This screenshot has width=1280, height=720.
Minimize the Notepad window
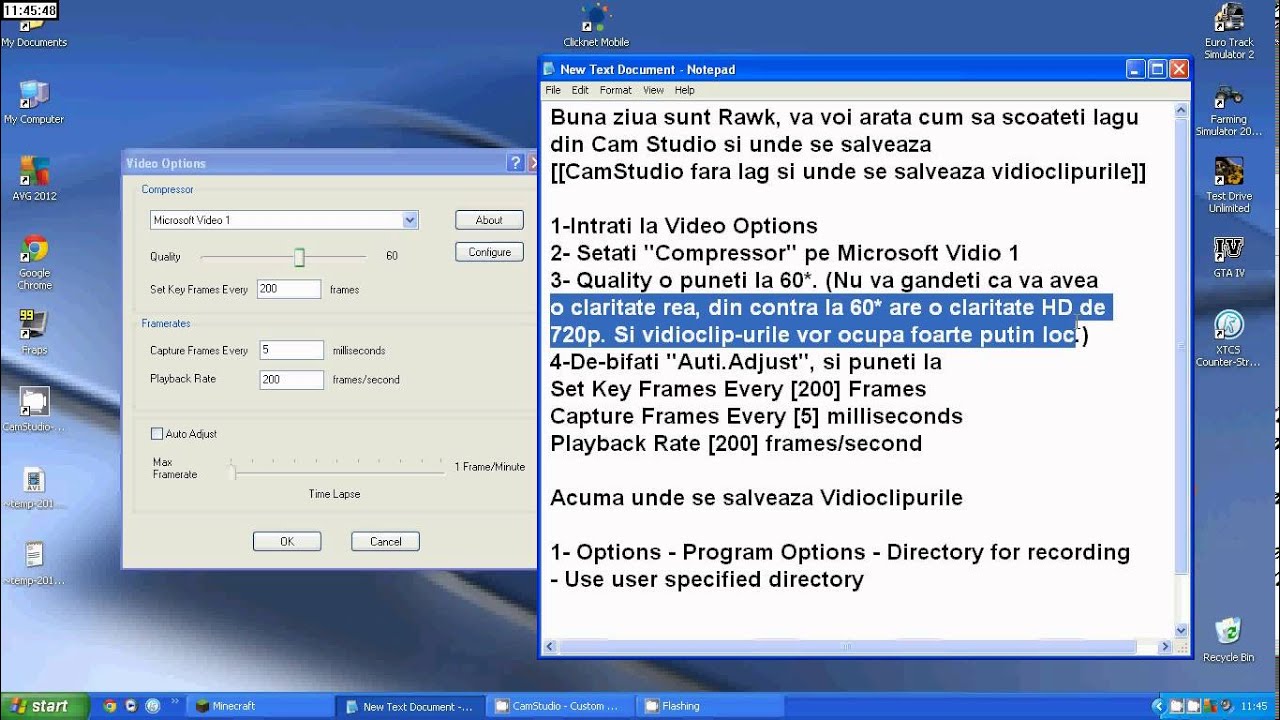pos(1135,69)
